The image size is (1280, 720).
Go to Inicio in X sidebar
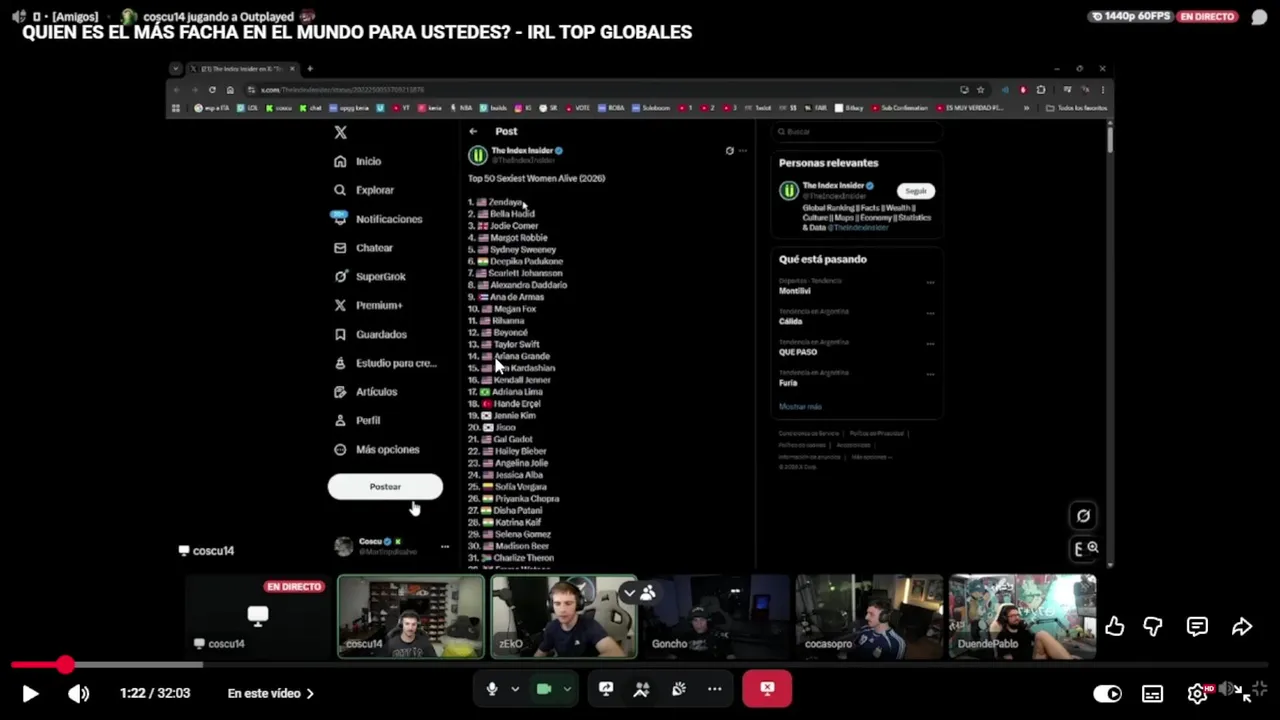click(358, 161)
